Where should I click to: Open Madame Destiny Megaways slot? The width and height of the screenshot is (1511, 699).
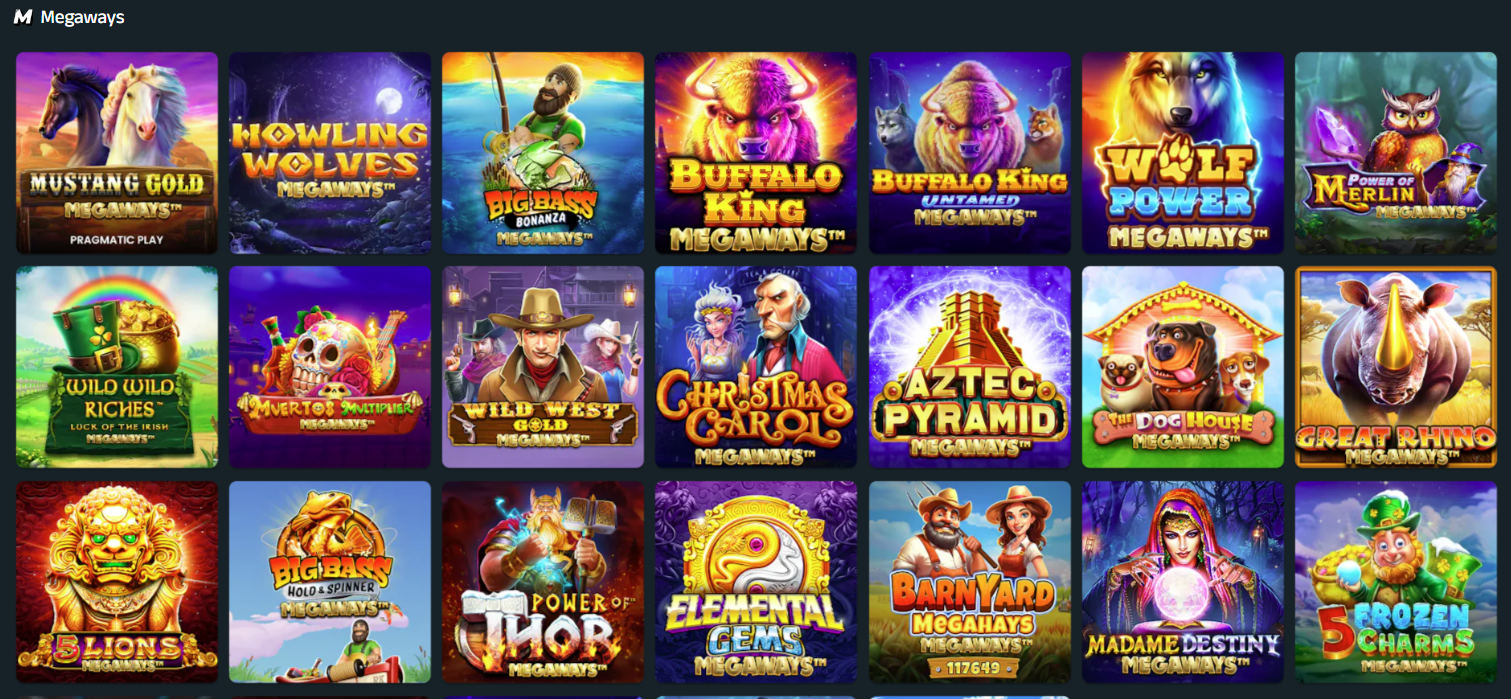(x=1183, y=582)
